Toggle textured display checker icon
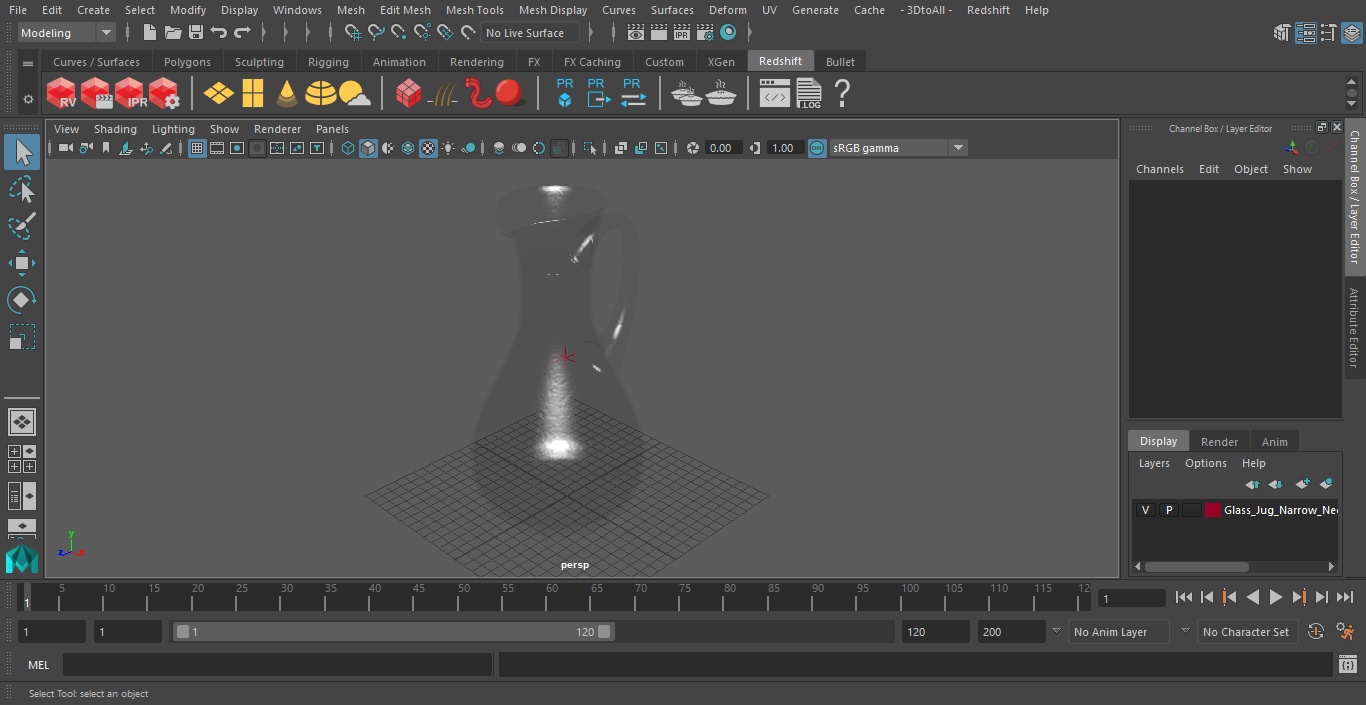 (428, 148)
